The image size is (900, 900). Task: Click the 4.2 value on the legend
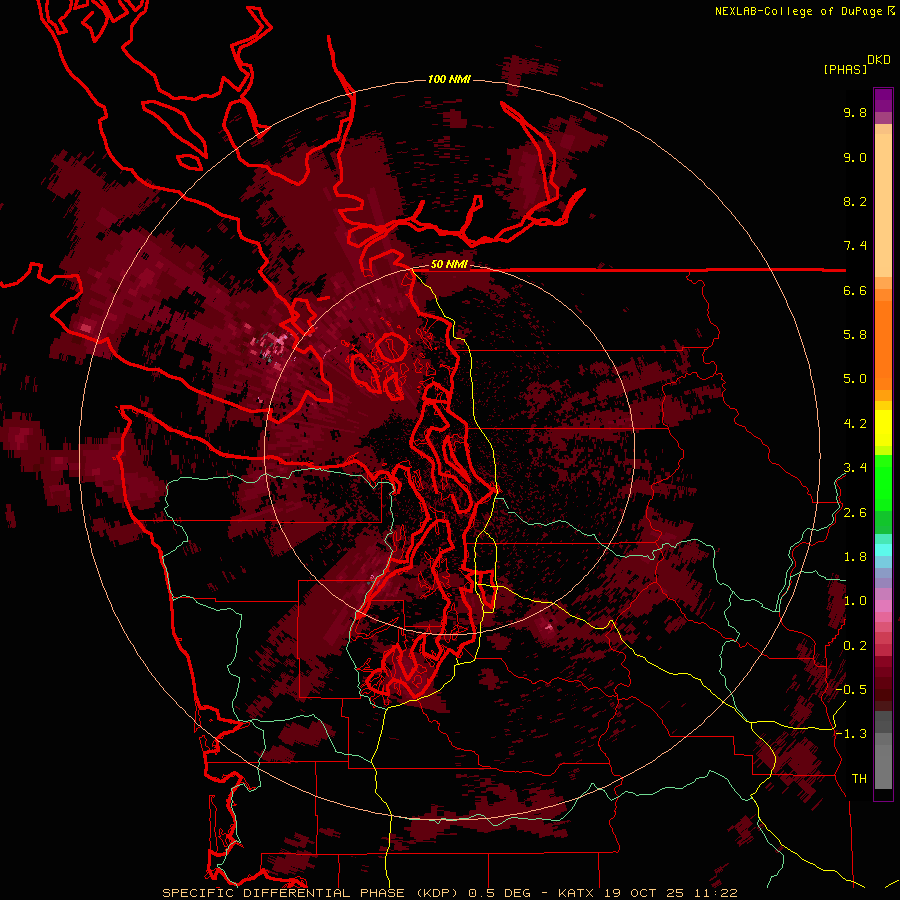tap(855, 424)
